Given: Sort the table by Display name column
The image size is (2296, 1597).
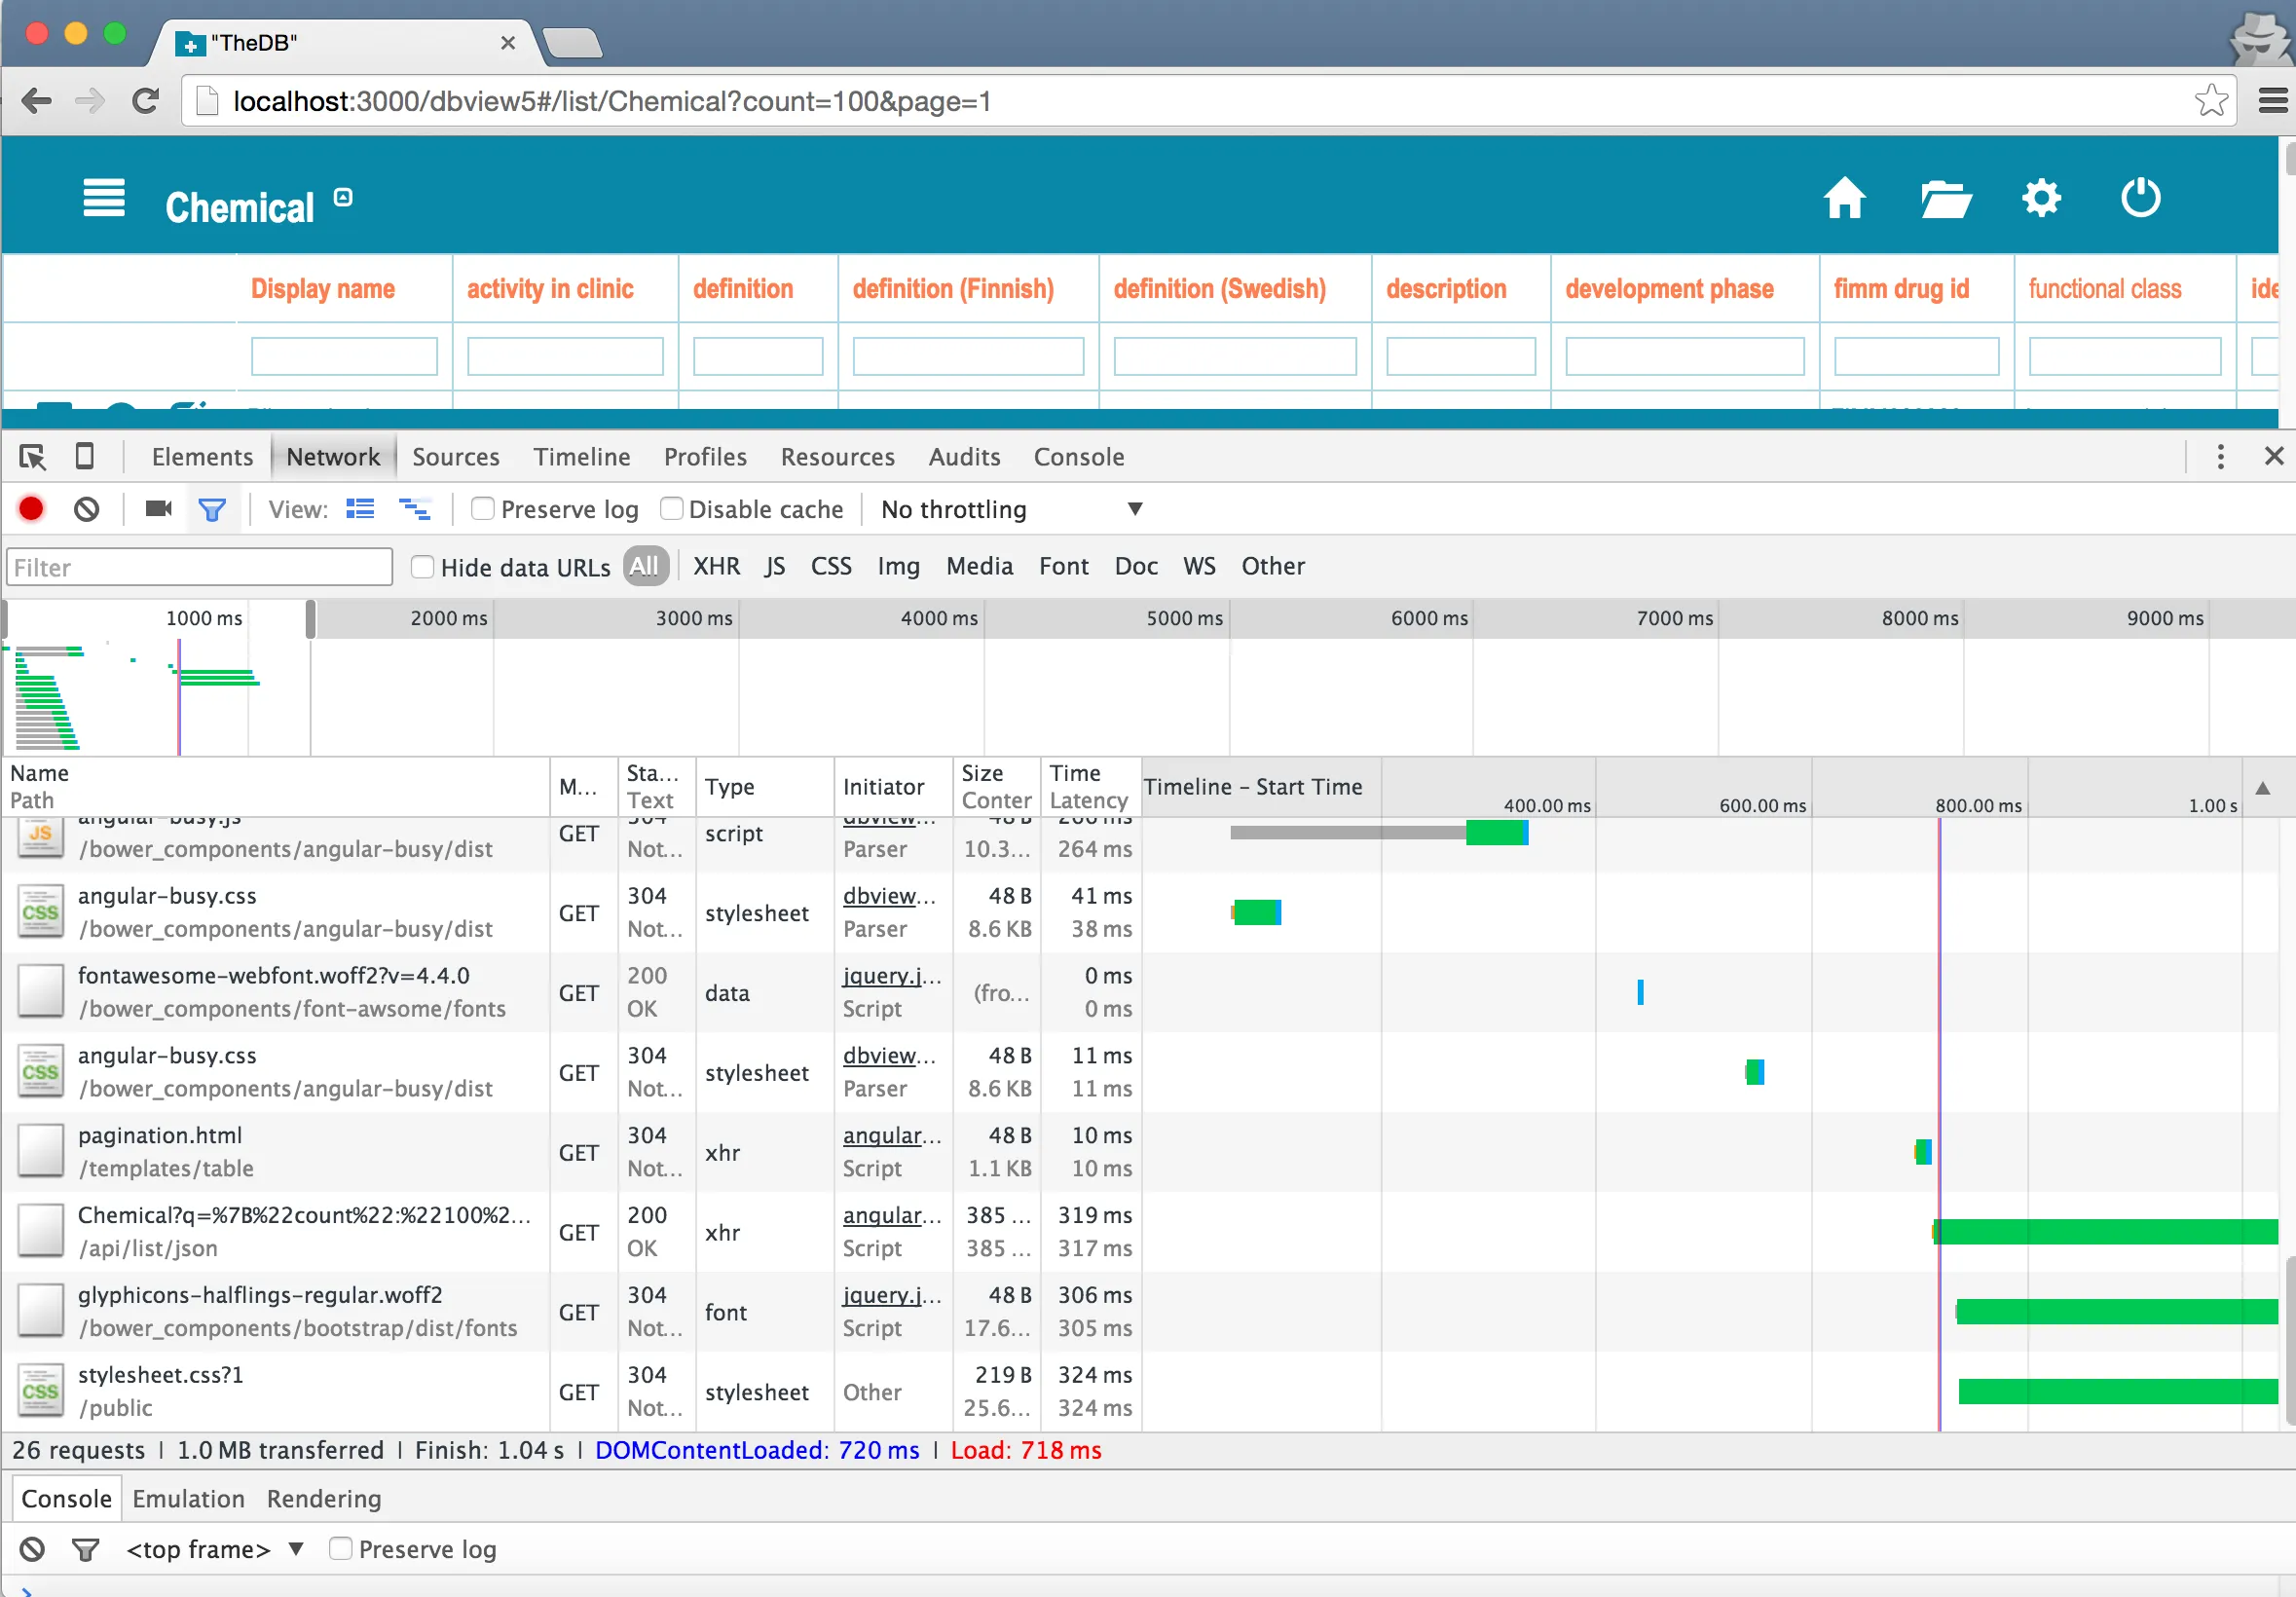Looking at the screenshot, I should click(x=322, y=289).
